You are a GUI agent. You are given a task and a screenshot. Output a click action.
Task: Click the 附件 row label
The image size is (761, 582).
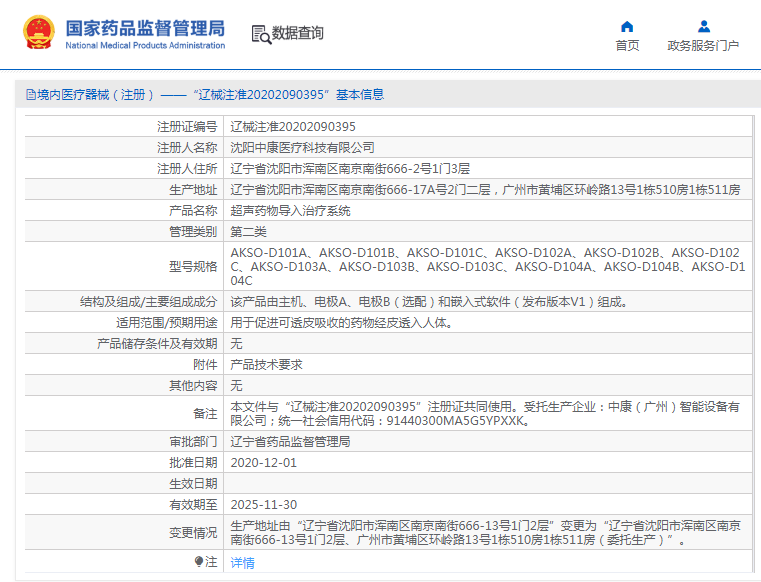205,365
